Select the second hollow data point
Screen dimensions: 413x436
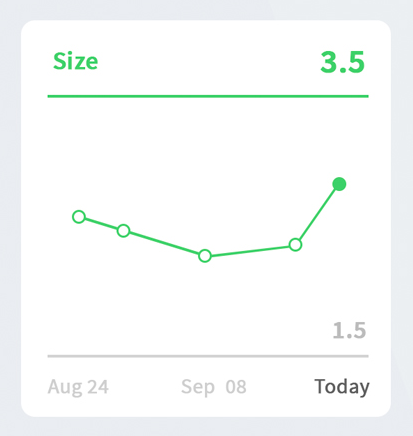(x=123, y=230)
